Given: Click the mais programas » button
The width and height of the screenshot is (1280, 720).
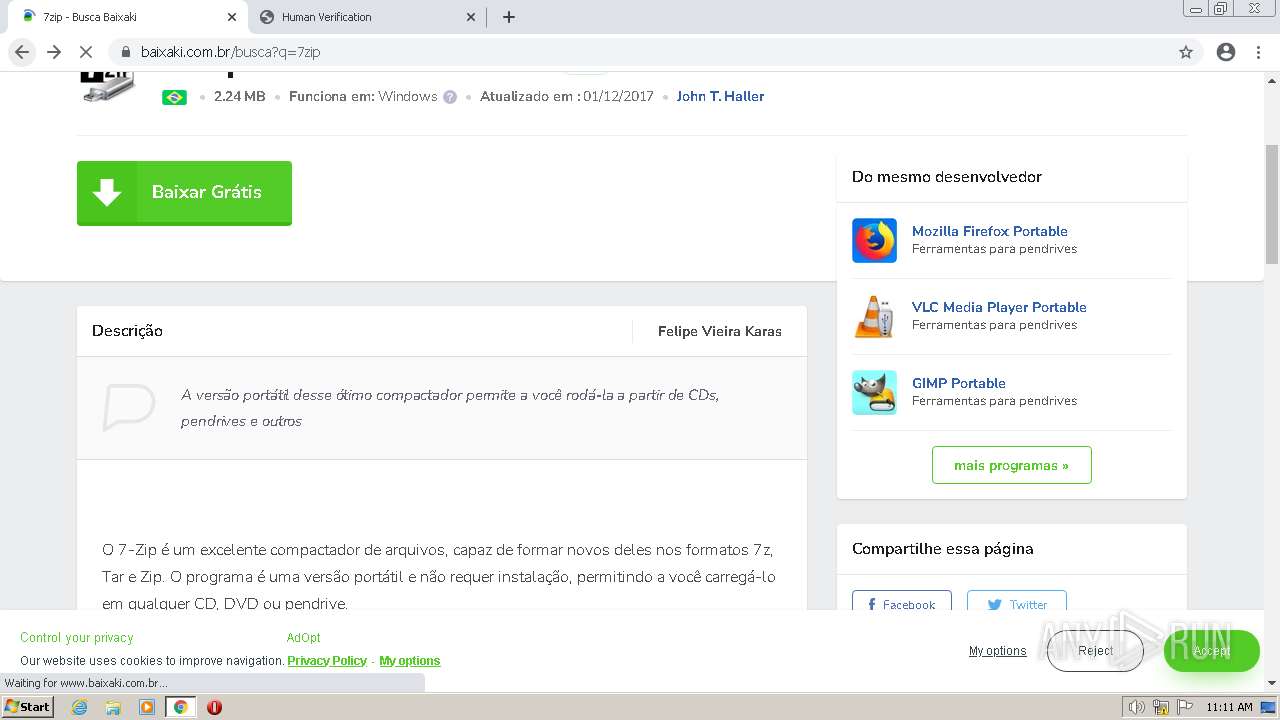Looking at the screenshot, I should point(1011,465).
